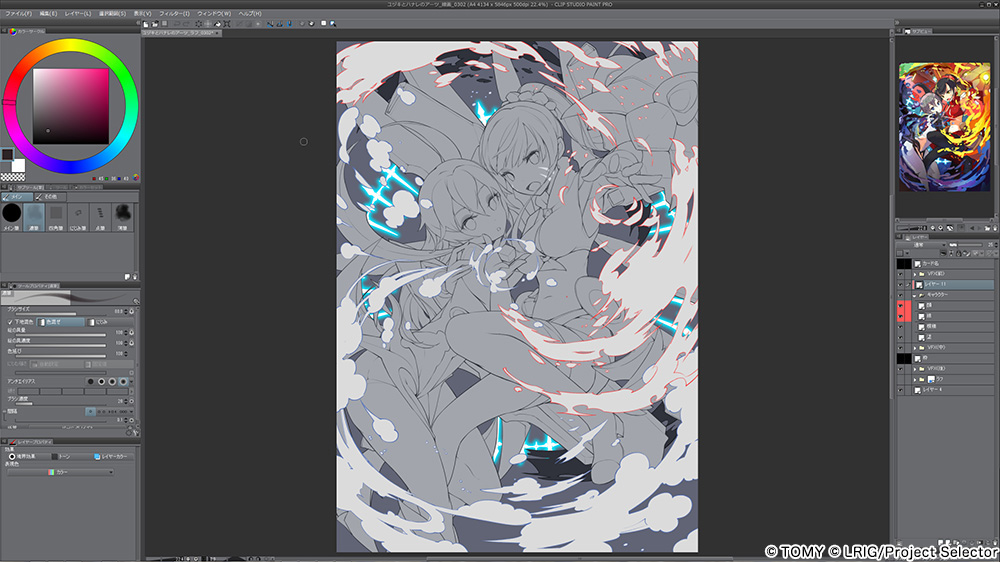
Task: Select the first (none) anti-aliasing radio option
Action: pos(91,381)
